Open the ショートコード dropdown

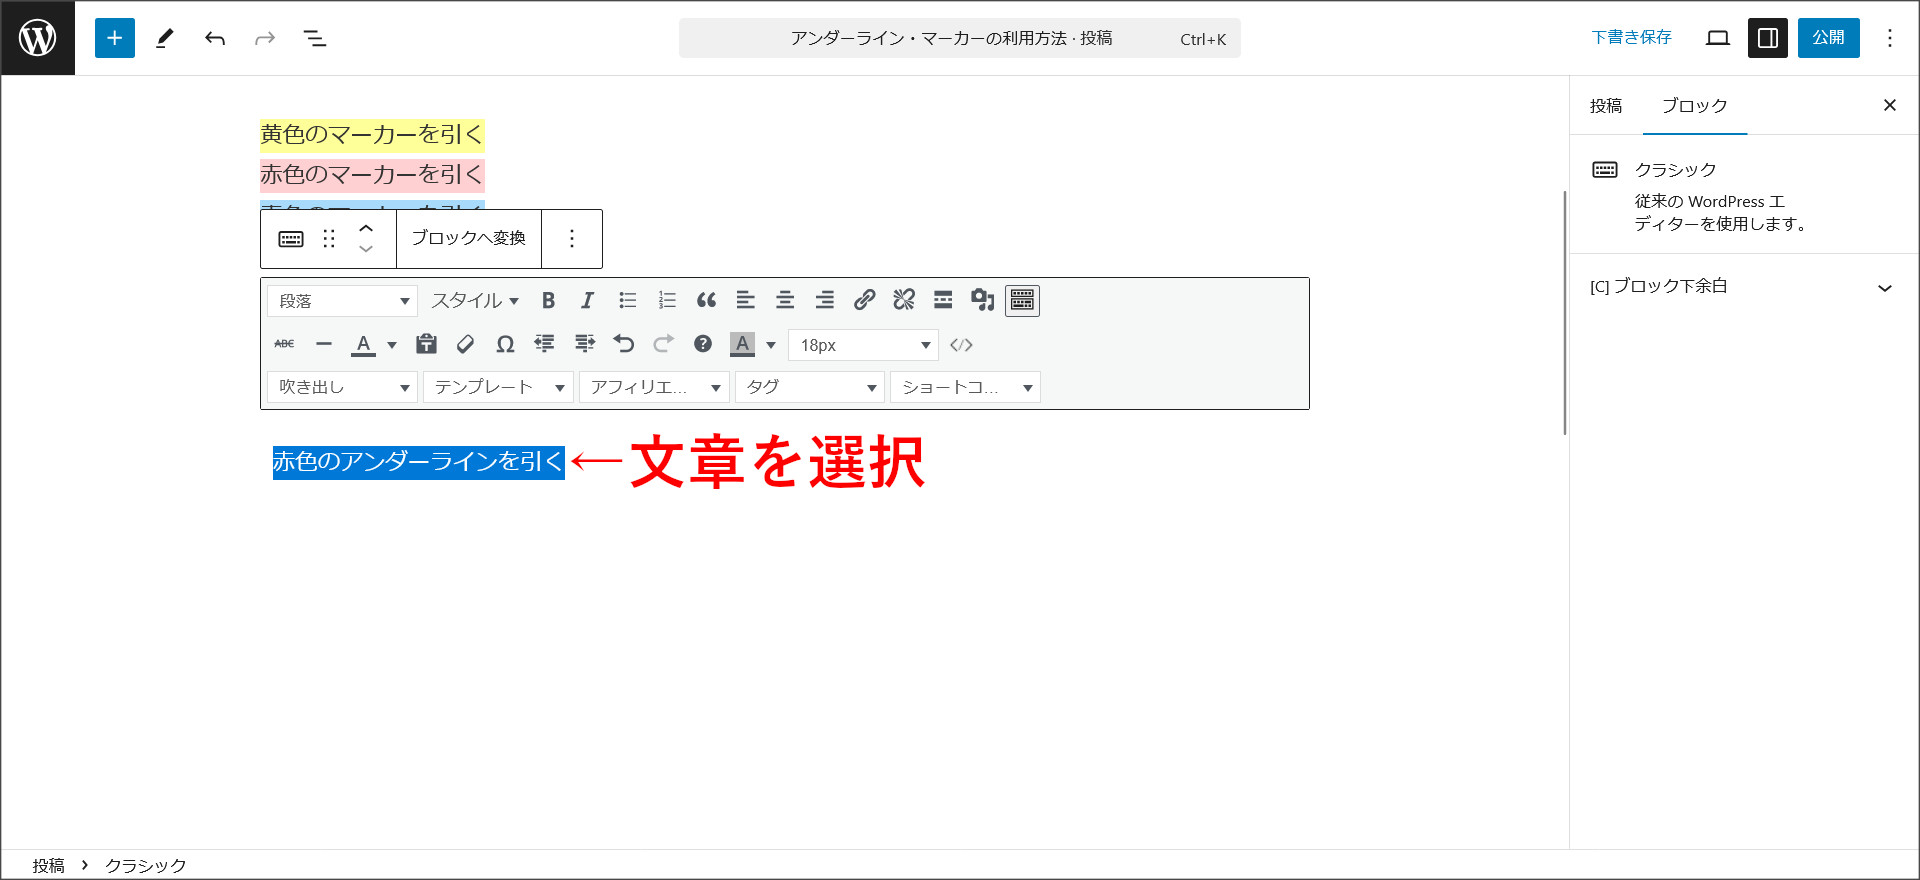[965, 387]
